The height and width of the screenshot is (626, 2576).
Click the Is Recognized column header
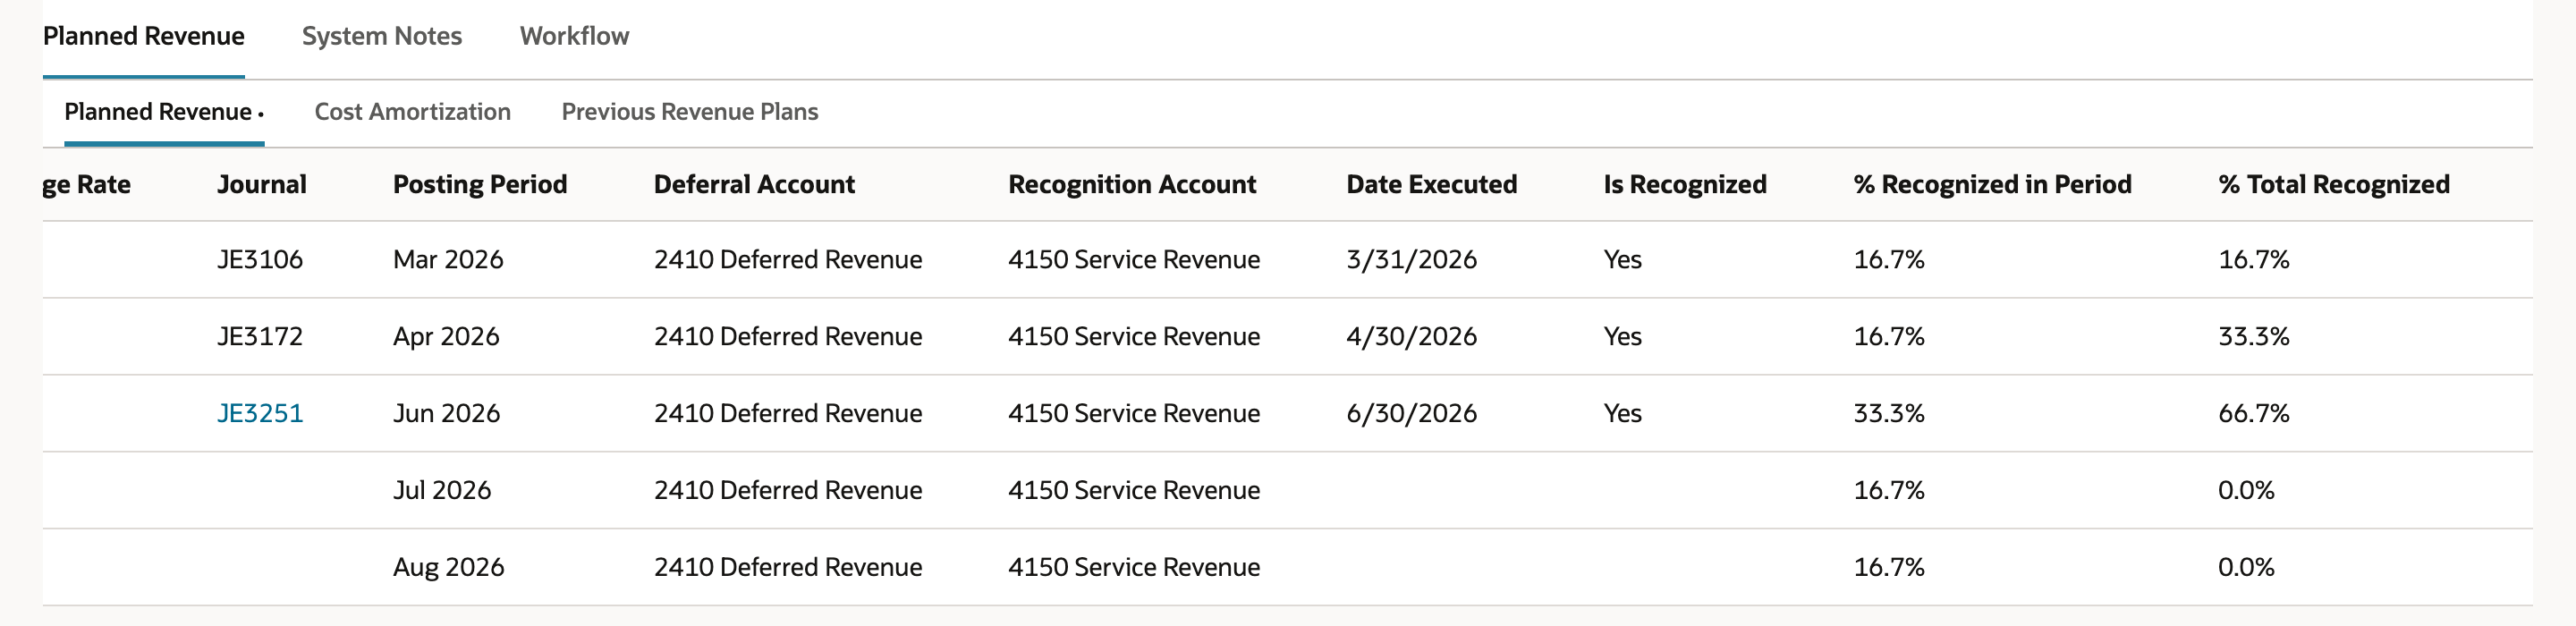point(1685,184)
